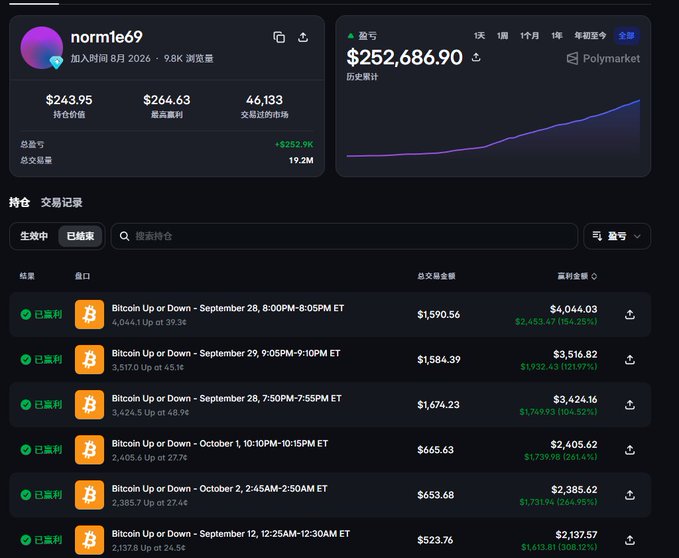Viewport: 679px width, 558px height.
Task: Click the $264.63 最高赢利 figure
Action: pos(167,100)
